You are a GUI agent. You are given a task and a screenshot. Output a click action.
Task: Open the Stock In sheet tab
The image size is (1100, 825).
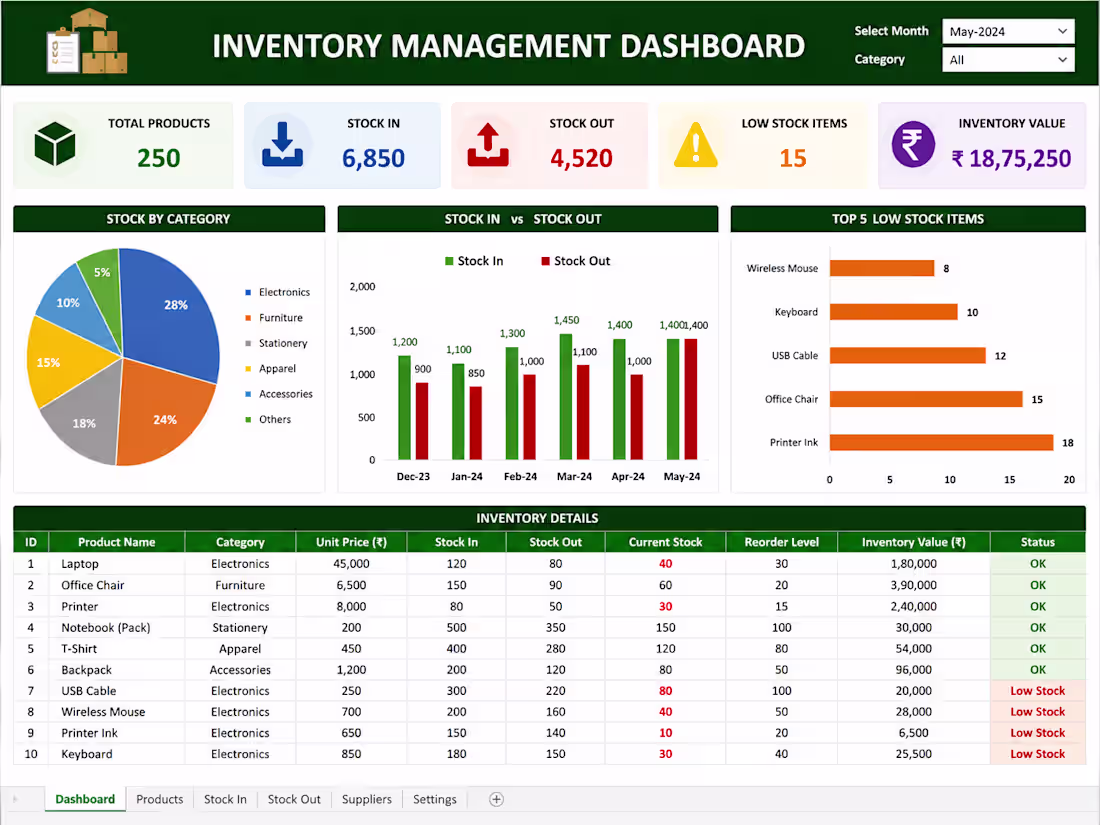click(225, 799)
